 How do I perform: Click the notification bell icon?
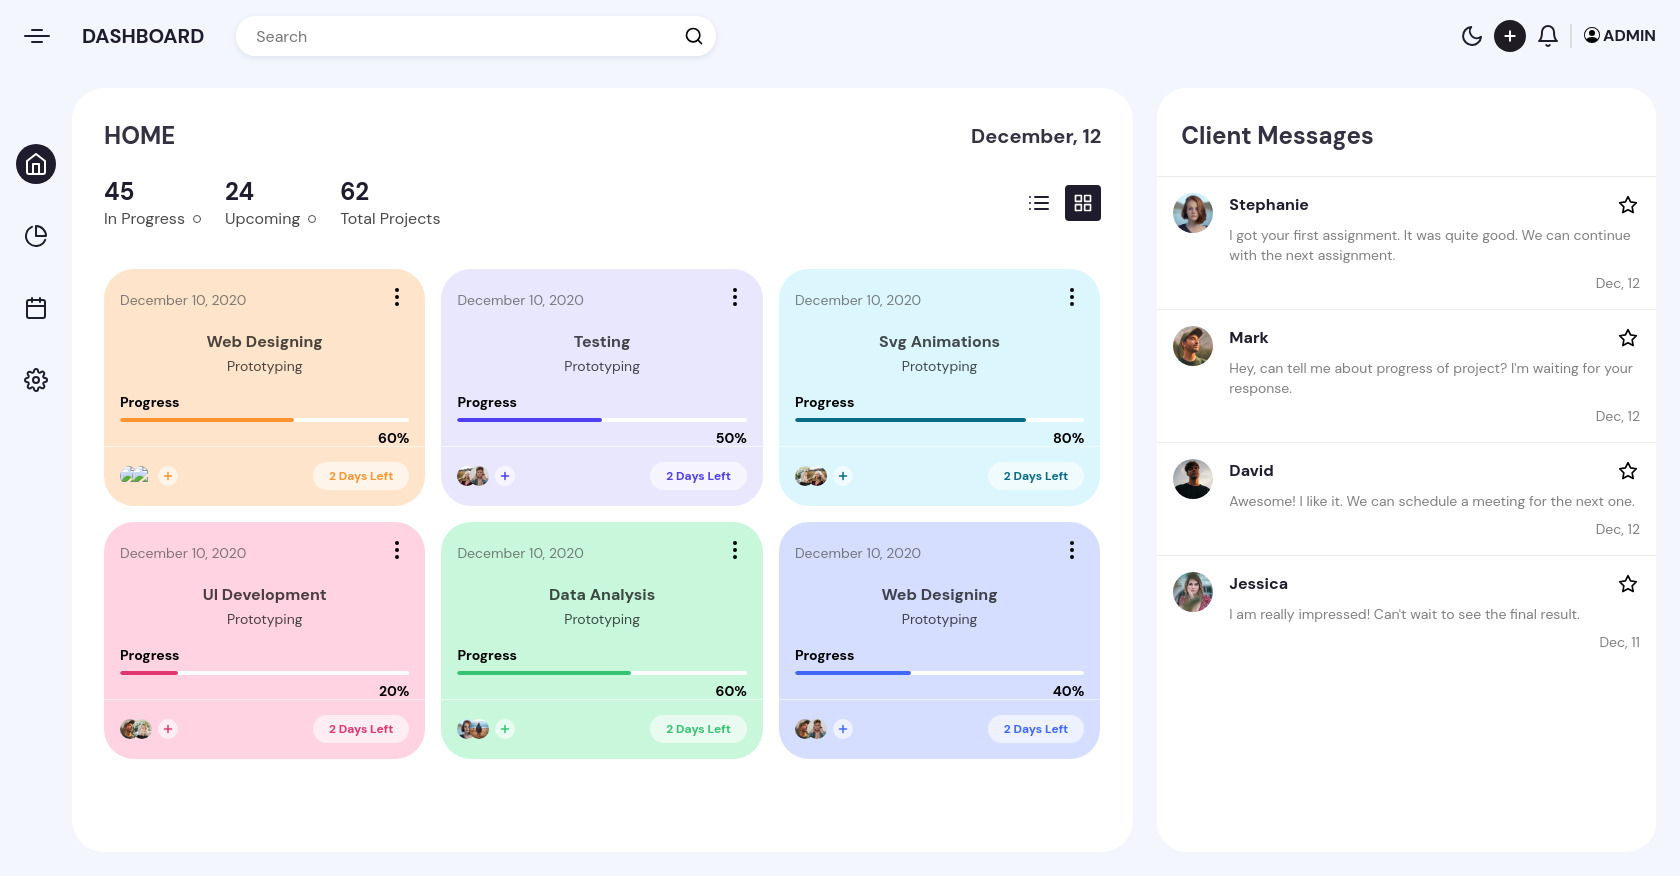(x=1547, y=37)
